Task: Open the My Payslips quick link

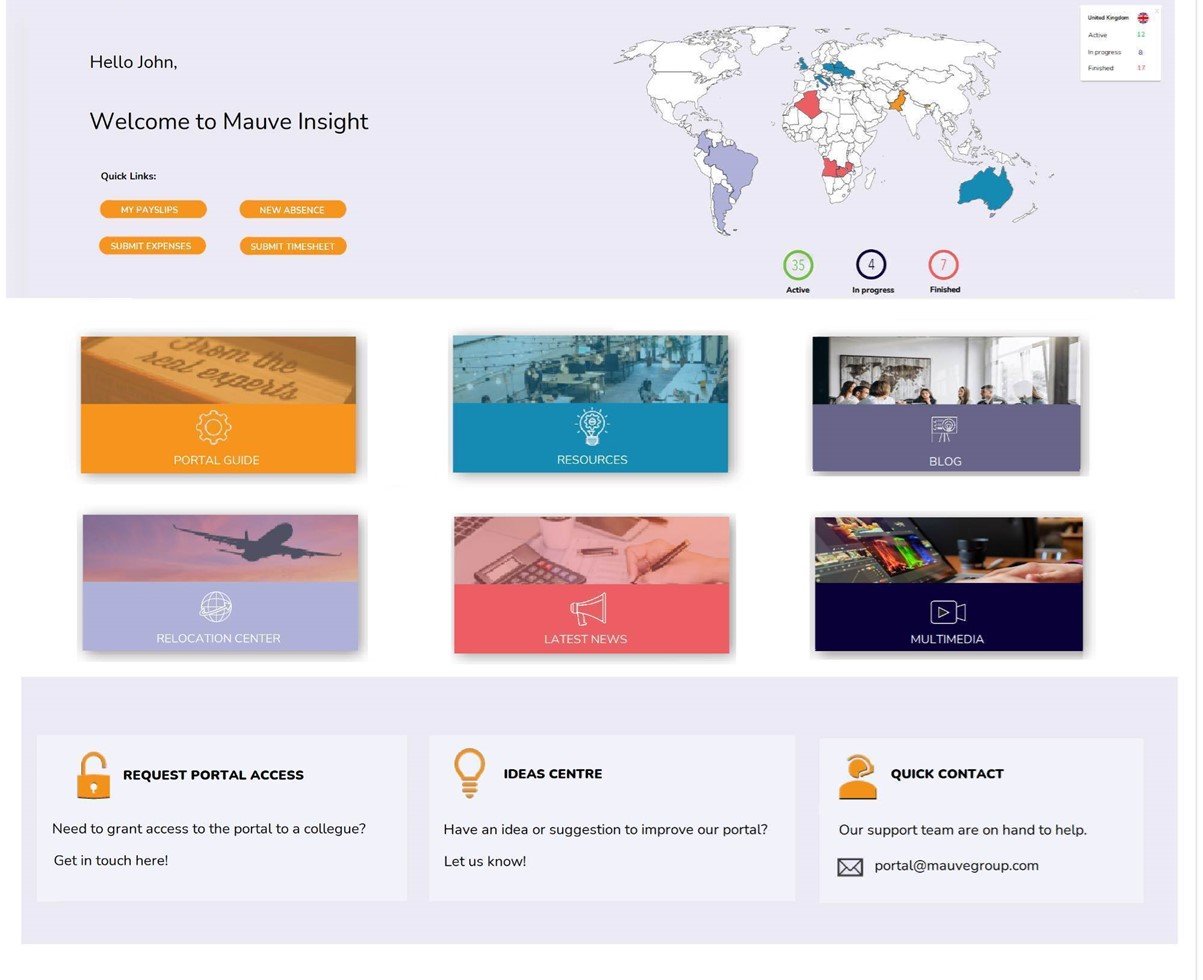Action: 153,210
